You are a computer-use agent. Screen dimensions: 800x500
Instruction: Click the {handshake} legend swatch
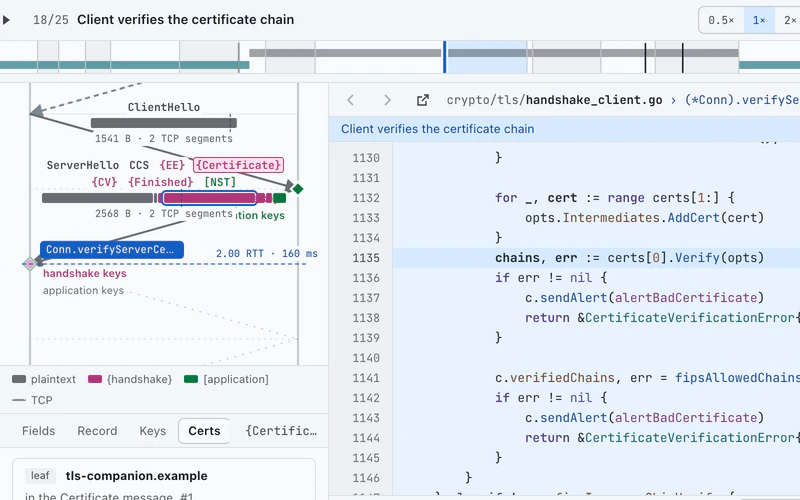click(95, 379)
